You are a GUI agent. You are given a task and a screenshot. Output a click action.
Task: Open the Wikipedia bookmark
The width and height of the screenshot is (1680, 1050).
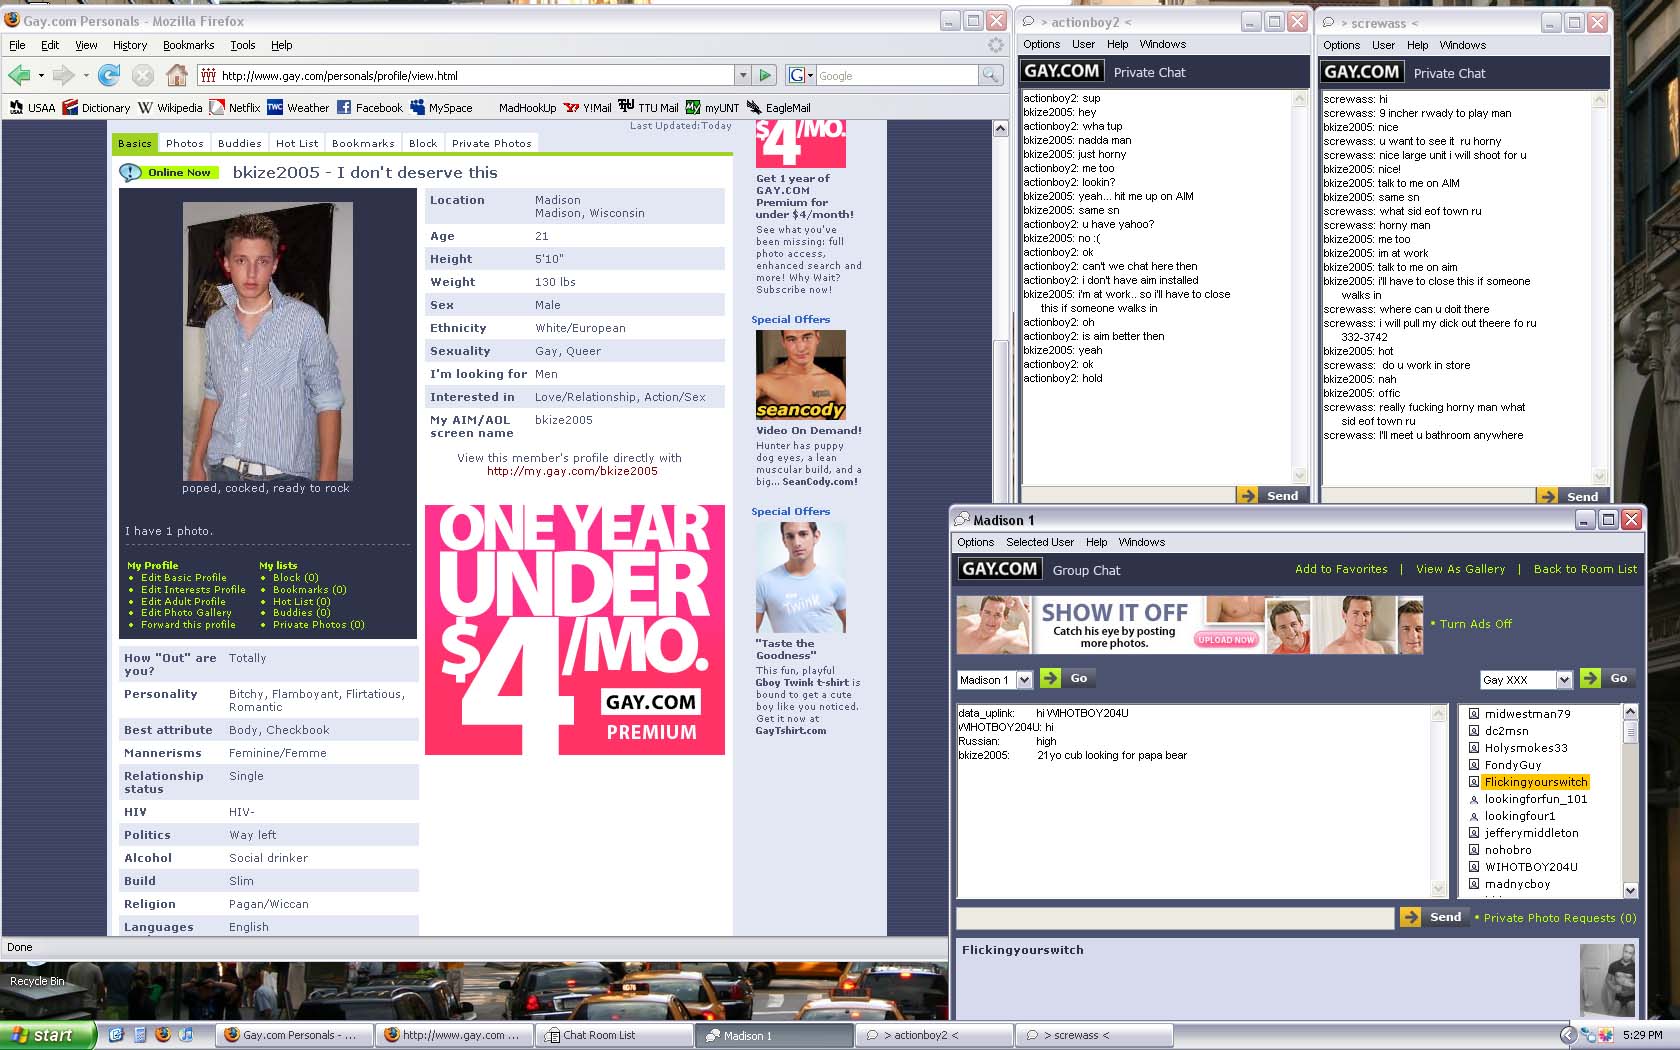click(x=170, y=107)
